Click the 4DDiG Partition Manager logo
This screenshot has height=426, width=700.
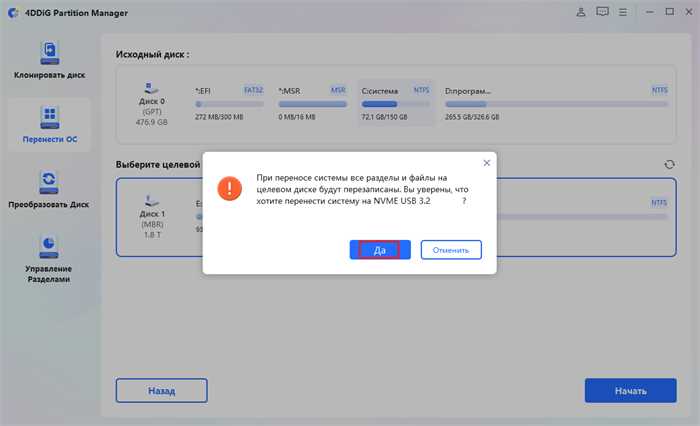pyautogui.click(x=13, y=13)
